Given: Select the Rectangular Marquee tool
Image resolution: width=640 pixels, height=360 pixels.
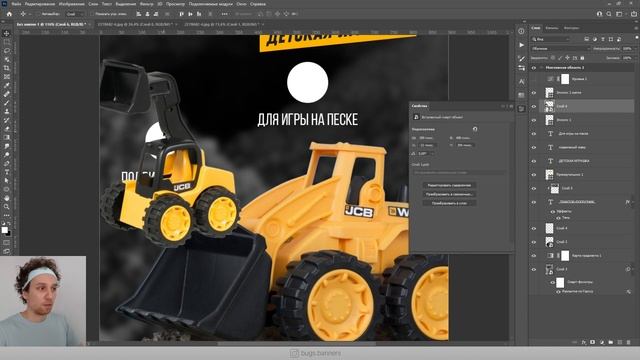Looking at the screenshot, I should tap(7, 42).
